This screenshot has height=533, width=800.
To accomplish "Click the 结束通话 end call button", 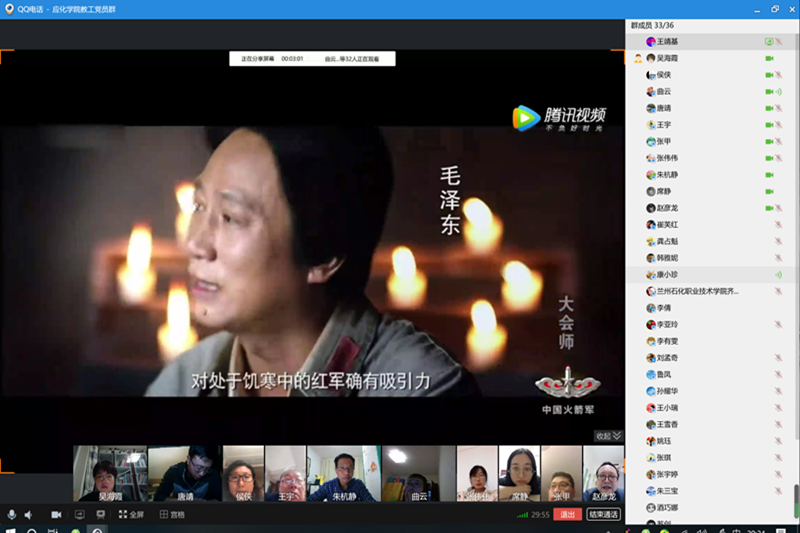I will tap(603, 514).
